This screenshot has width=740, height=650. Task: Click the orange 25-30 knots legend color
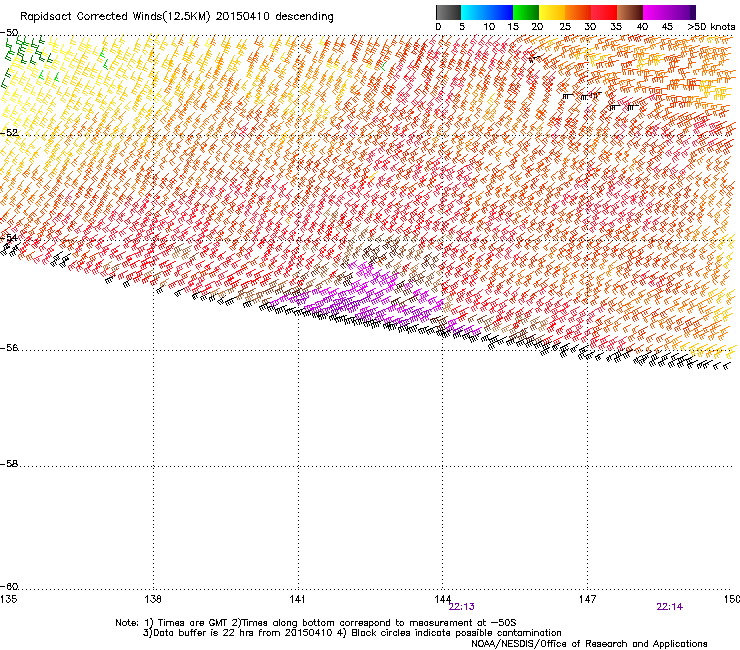578,12
